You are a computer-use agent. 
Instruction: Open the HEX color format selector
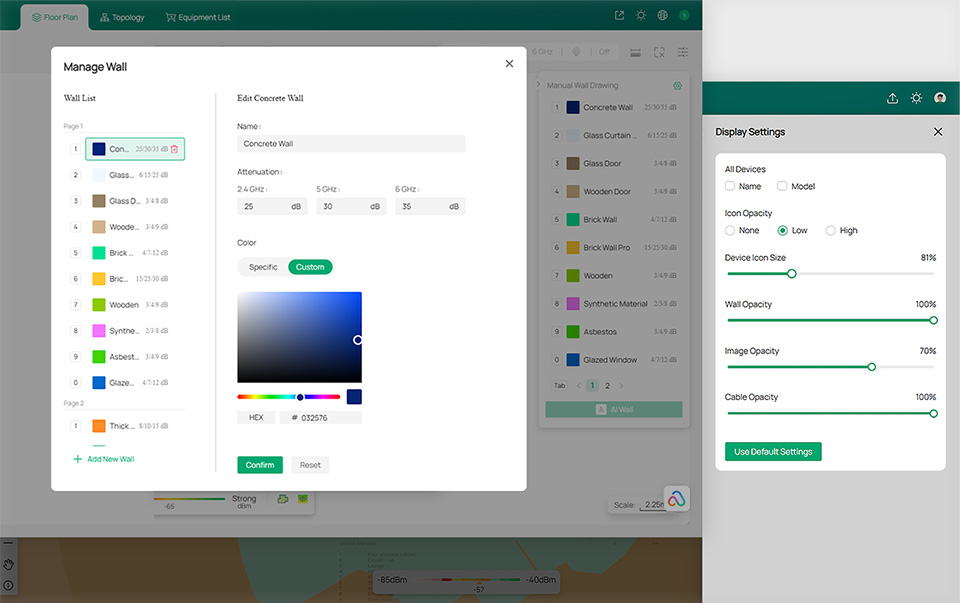pyautogui.click(x=256, y=418)
